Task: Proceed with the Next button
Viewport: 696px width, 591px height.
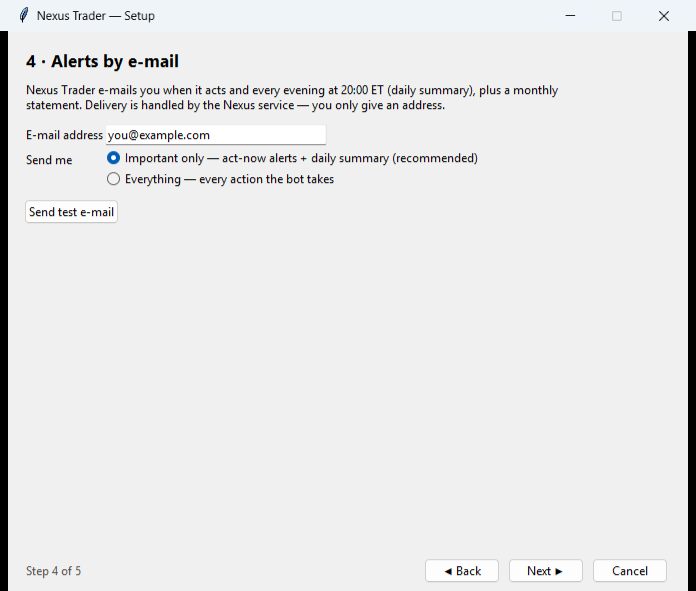Action: [546, 571]
